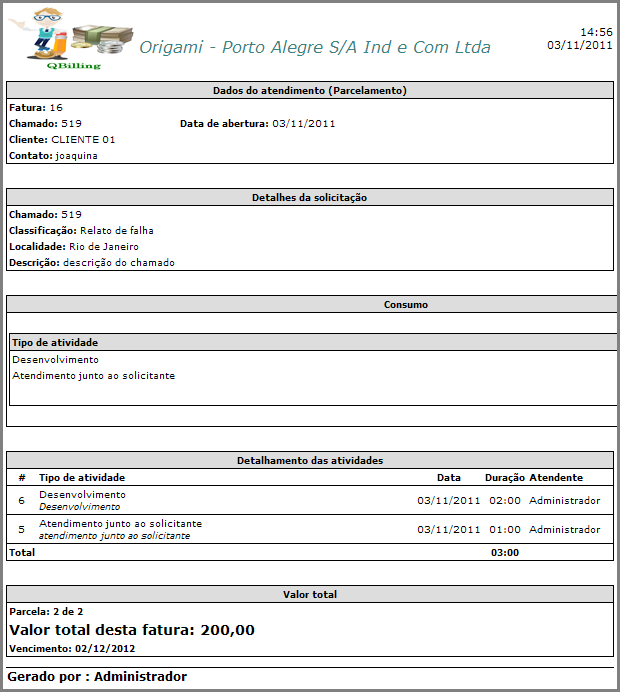The image size is (620, 692).
Task: Click the QBilling logo image
Action: [72, 38]
